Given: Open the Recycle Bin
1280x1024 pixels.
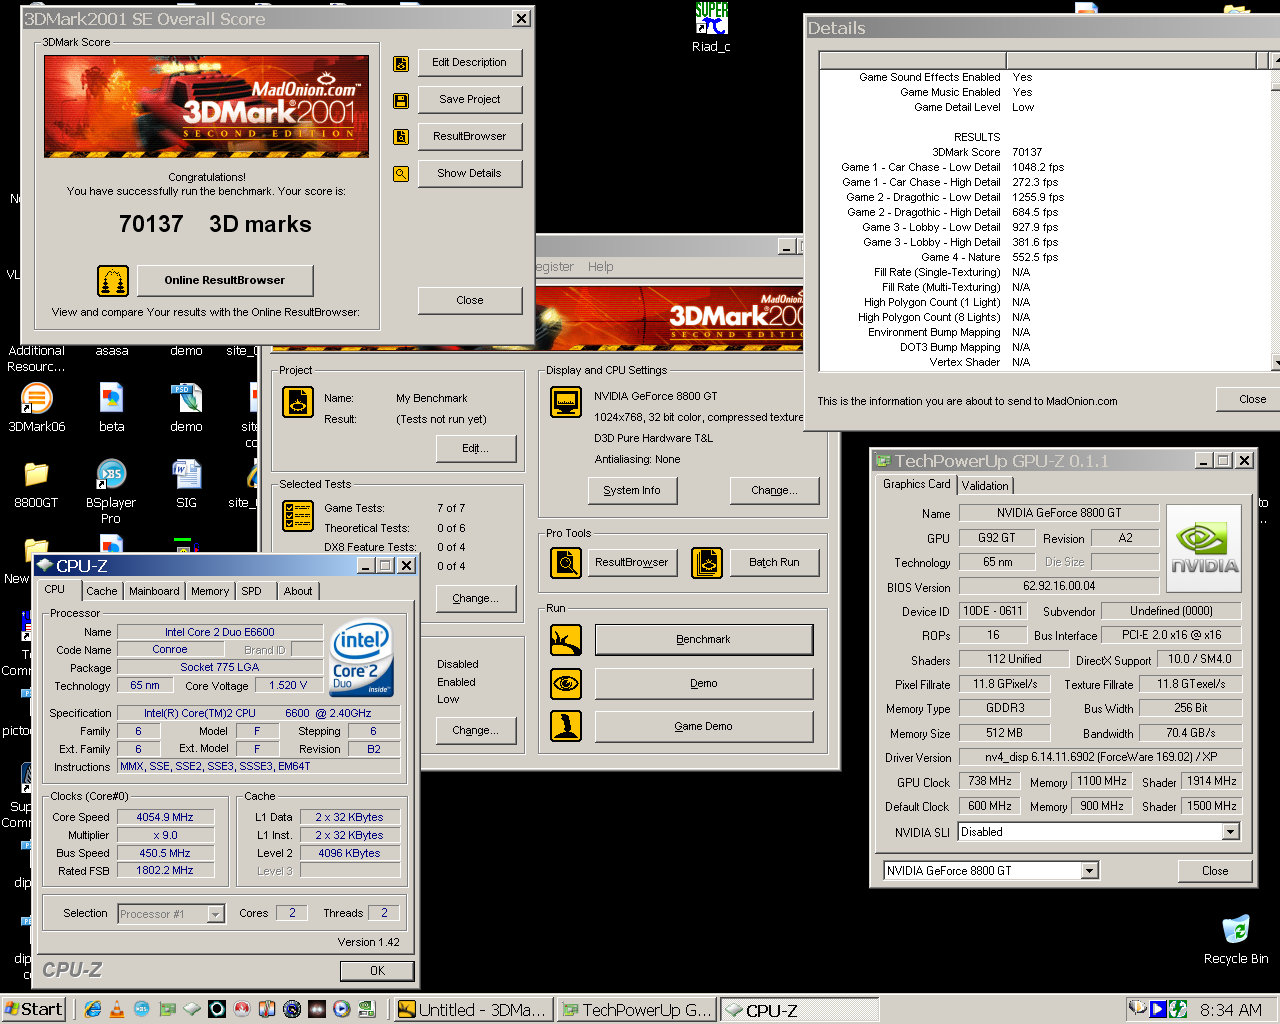Looking at the screenshot, I should tap(1236, 939).
